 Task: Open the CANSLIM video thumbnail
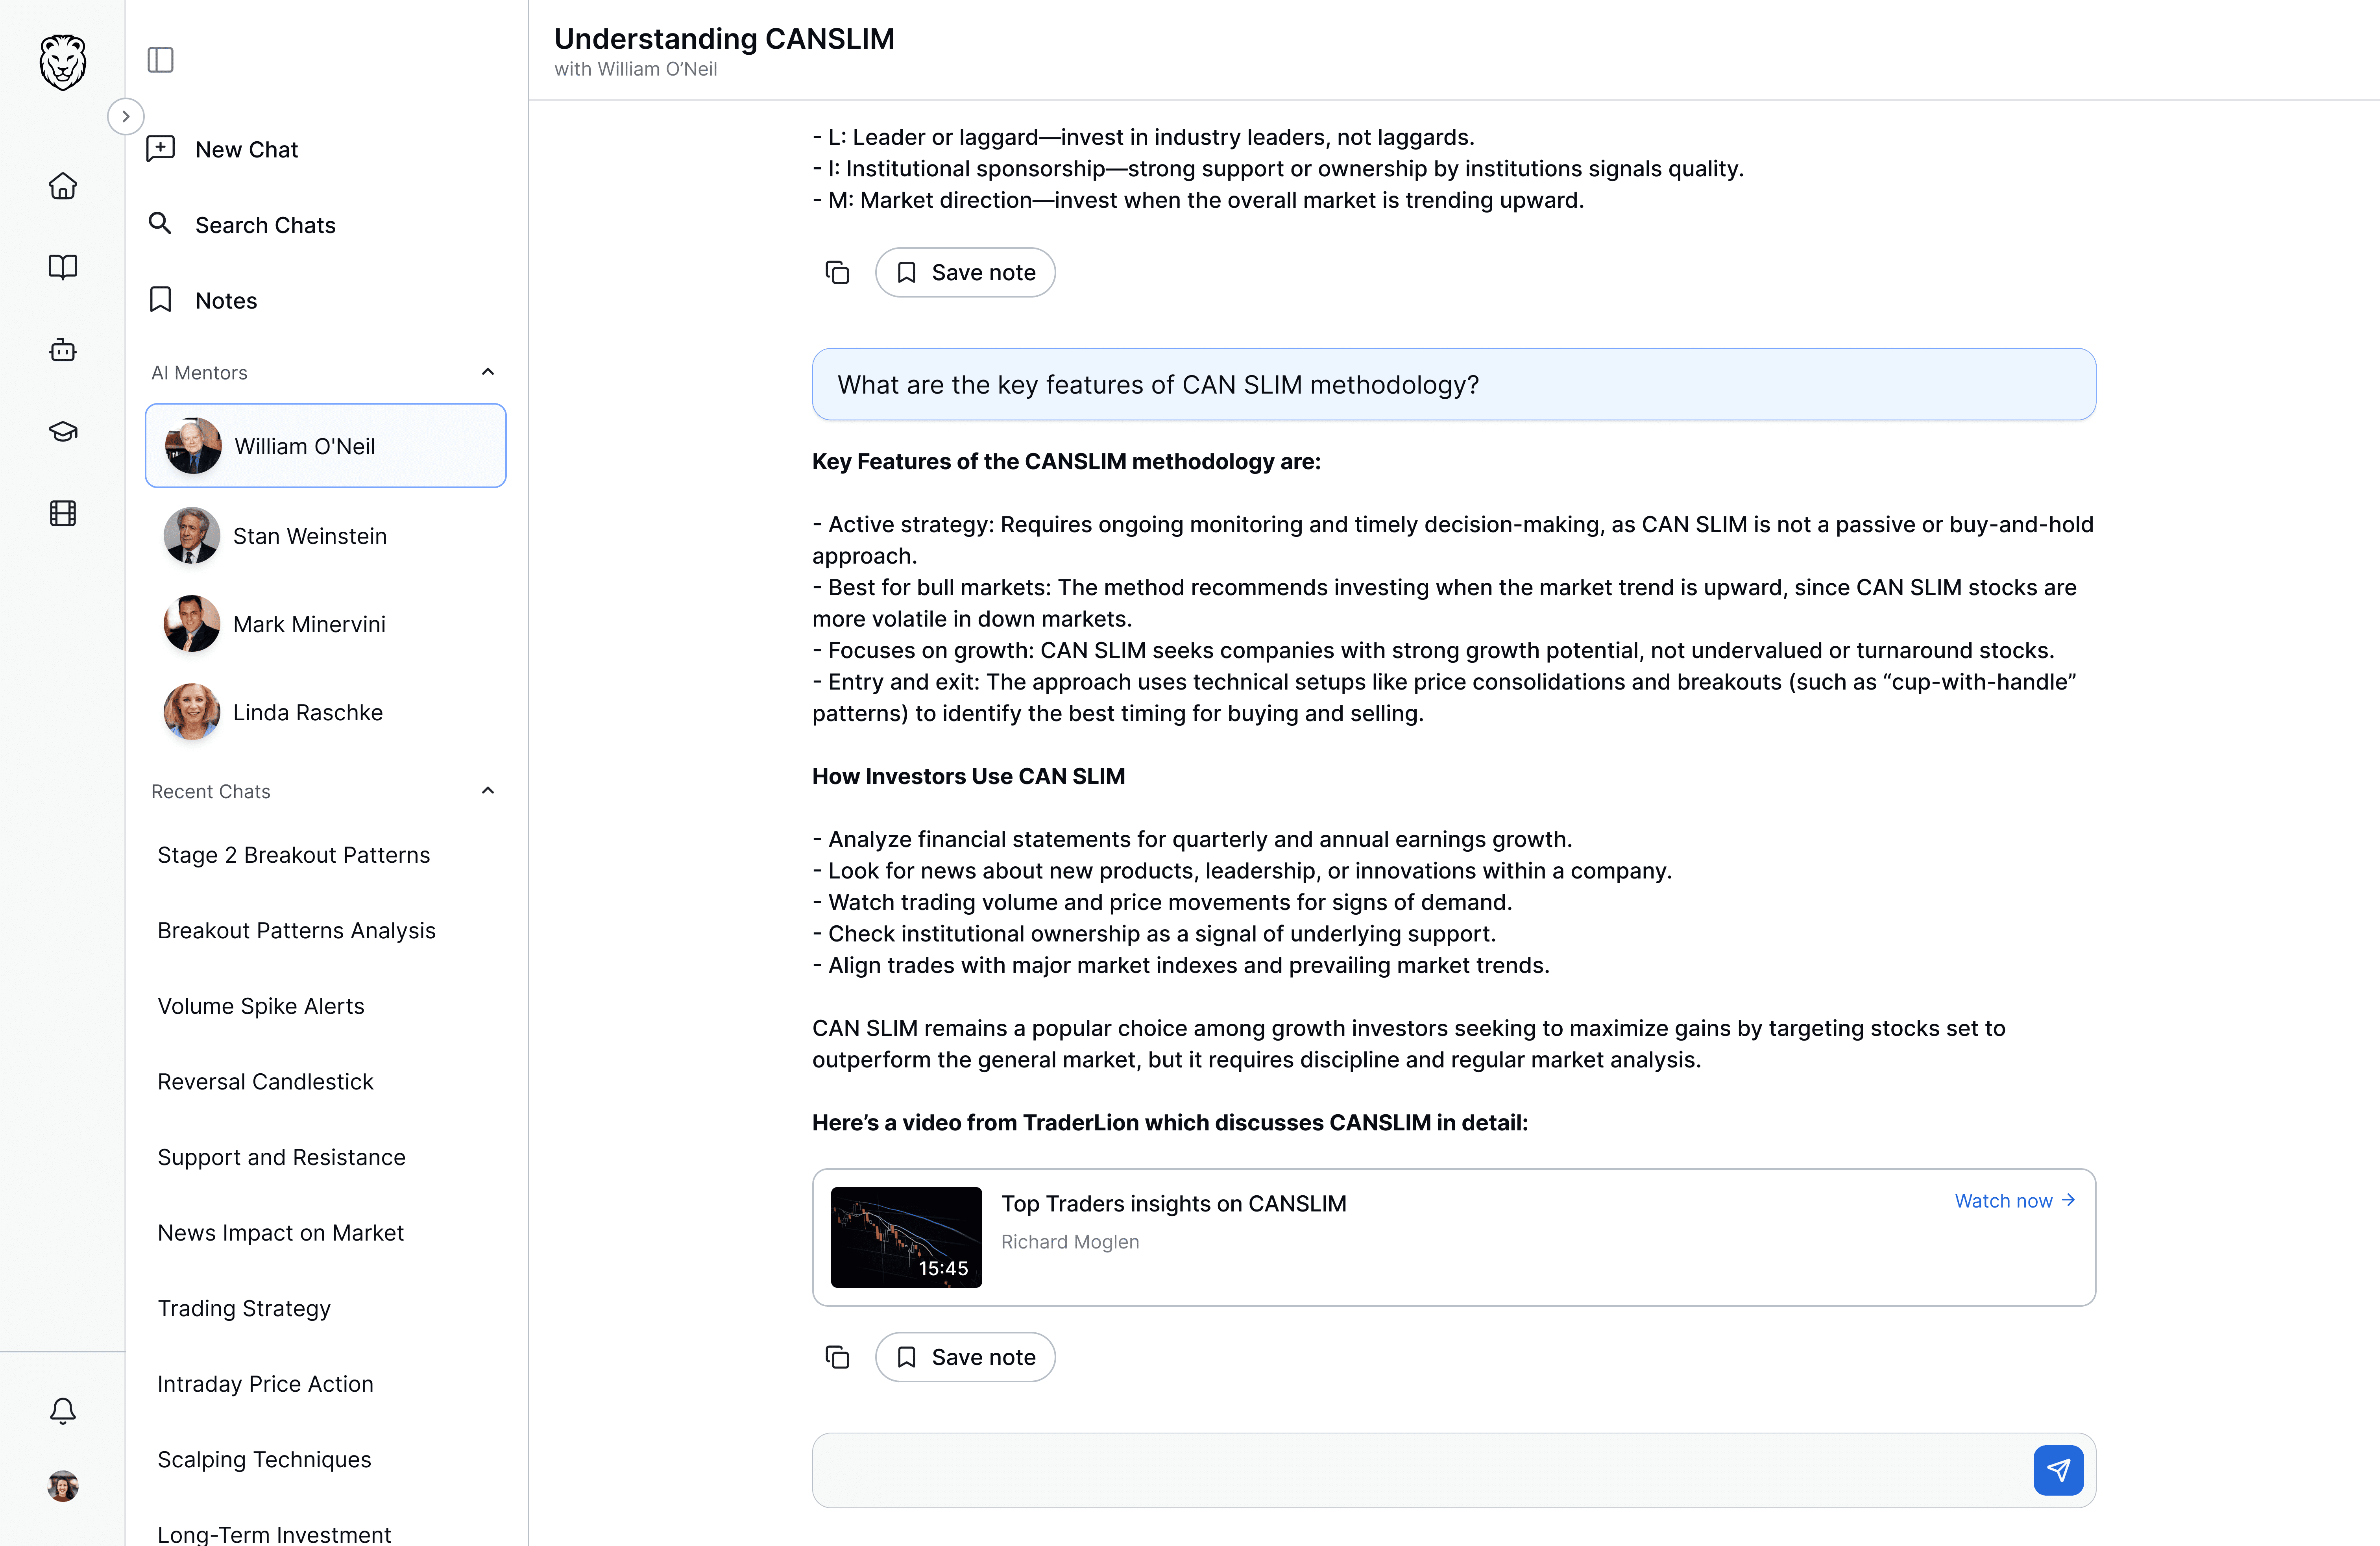click(906, 1237)
